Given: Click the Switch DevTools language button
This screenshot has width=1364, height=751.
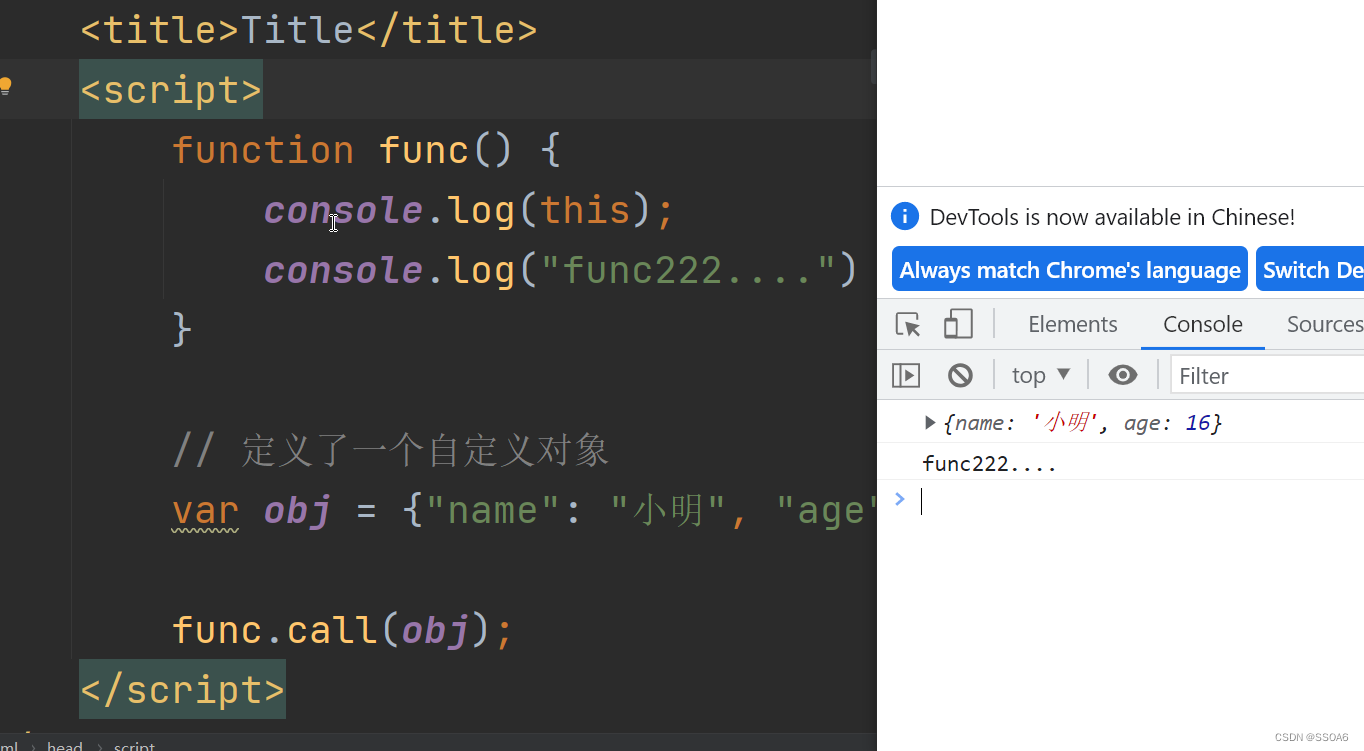Looking at the screenshot, I should (1310, 269).
